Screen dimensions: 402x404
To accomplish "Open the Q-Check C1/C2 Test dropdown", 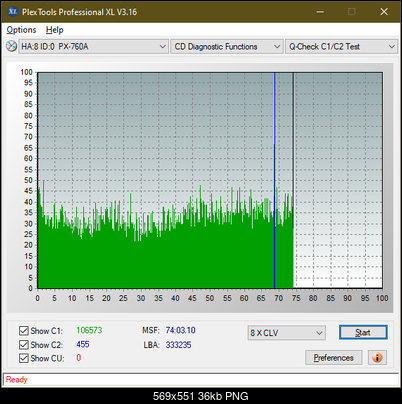I will pos(341,47).
